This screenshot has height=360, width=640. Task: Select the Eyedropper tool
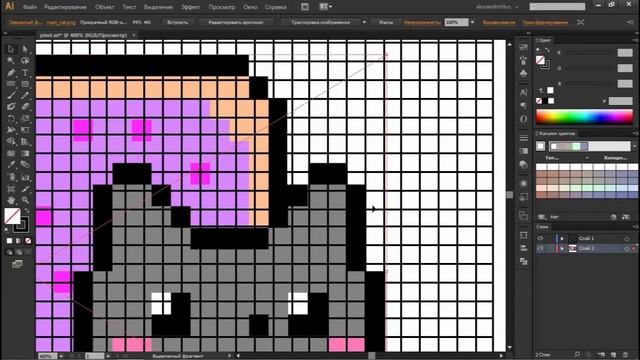point(11,165)
